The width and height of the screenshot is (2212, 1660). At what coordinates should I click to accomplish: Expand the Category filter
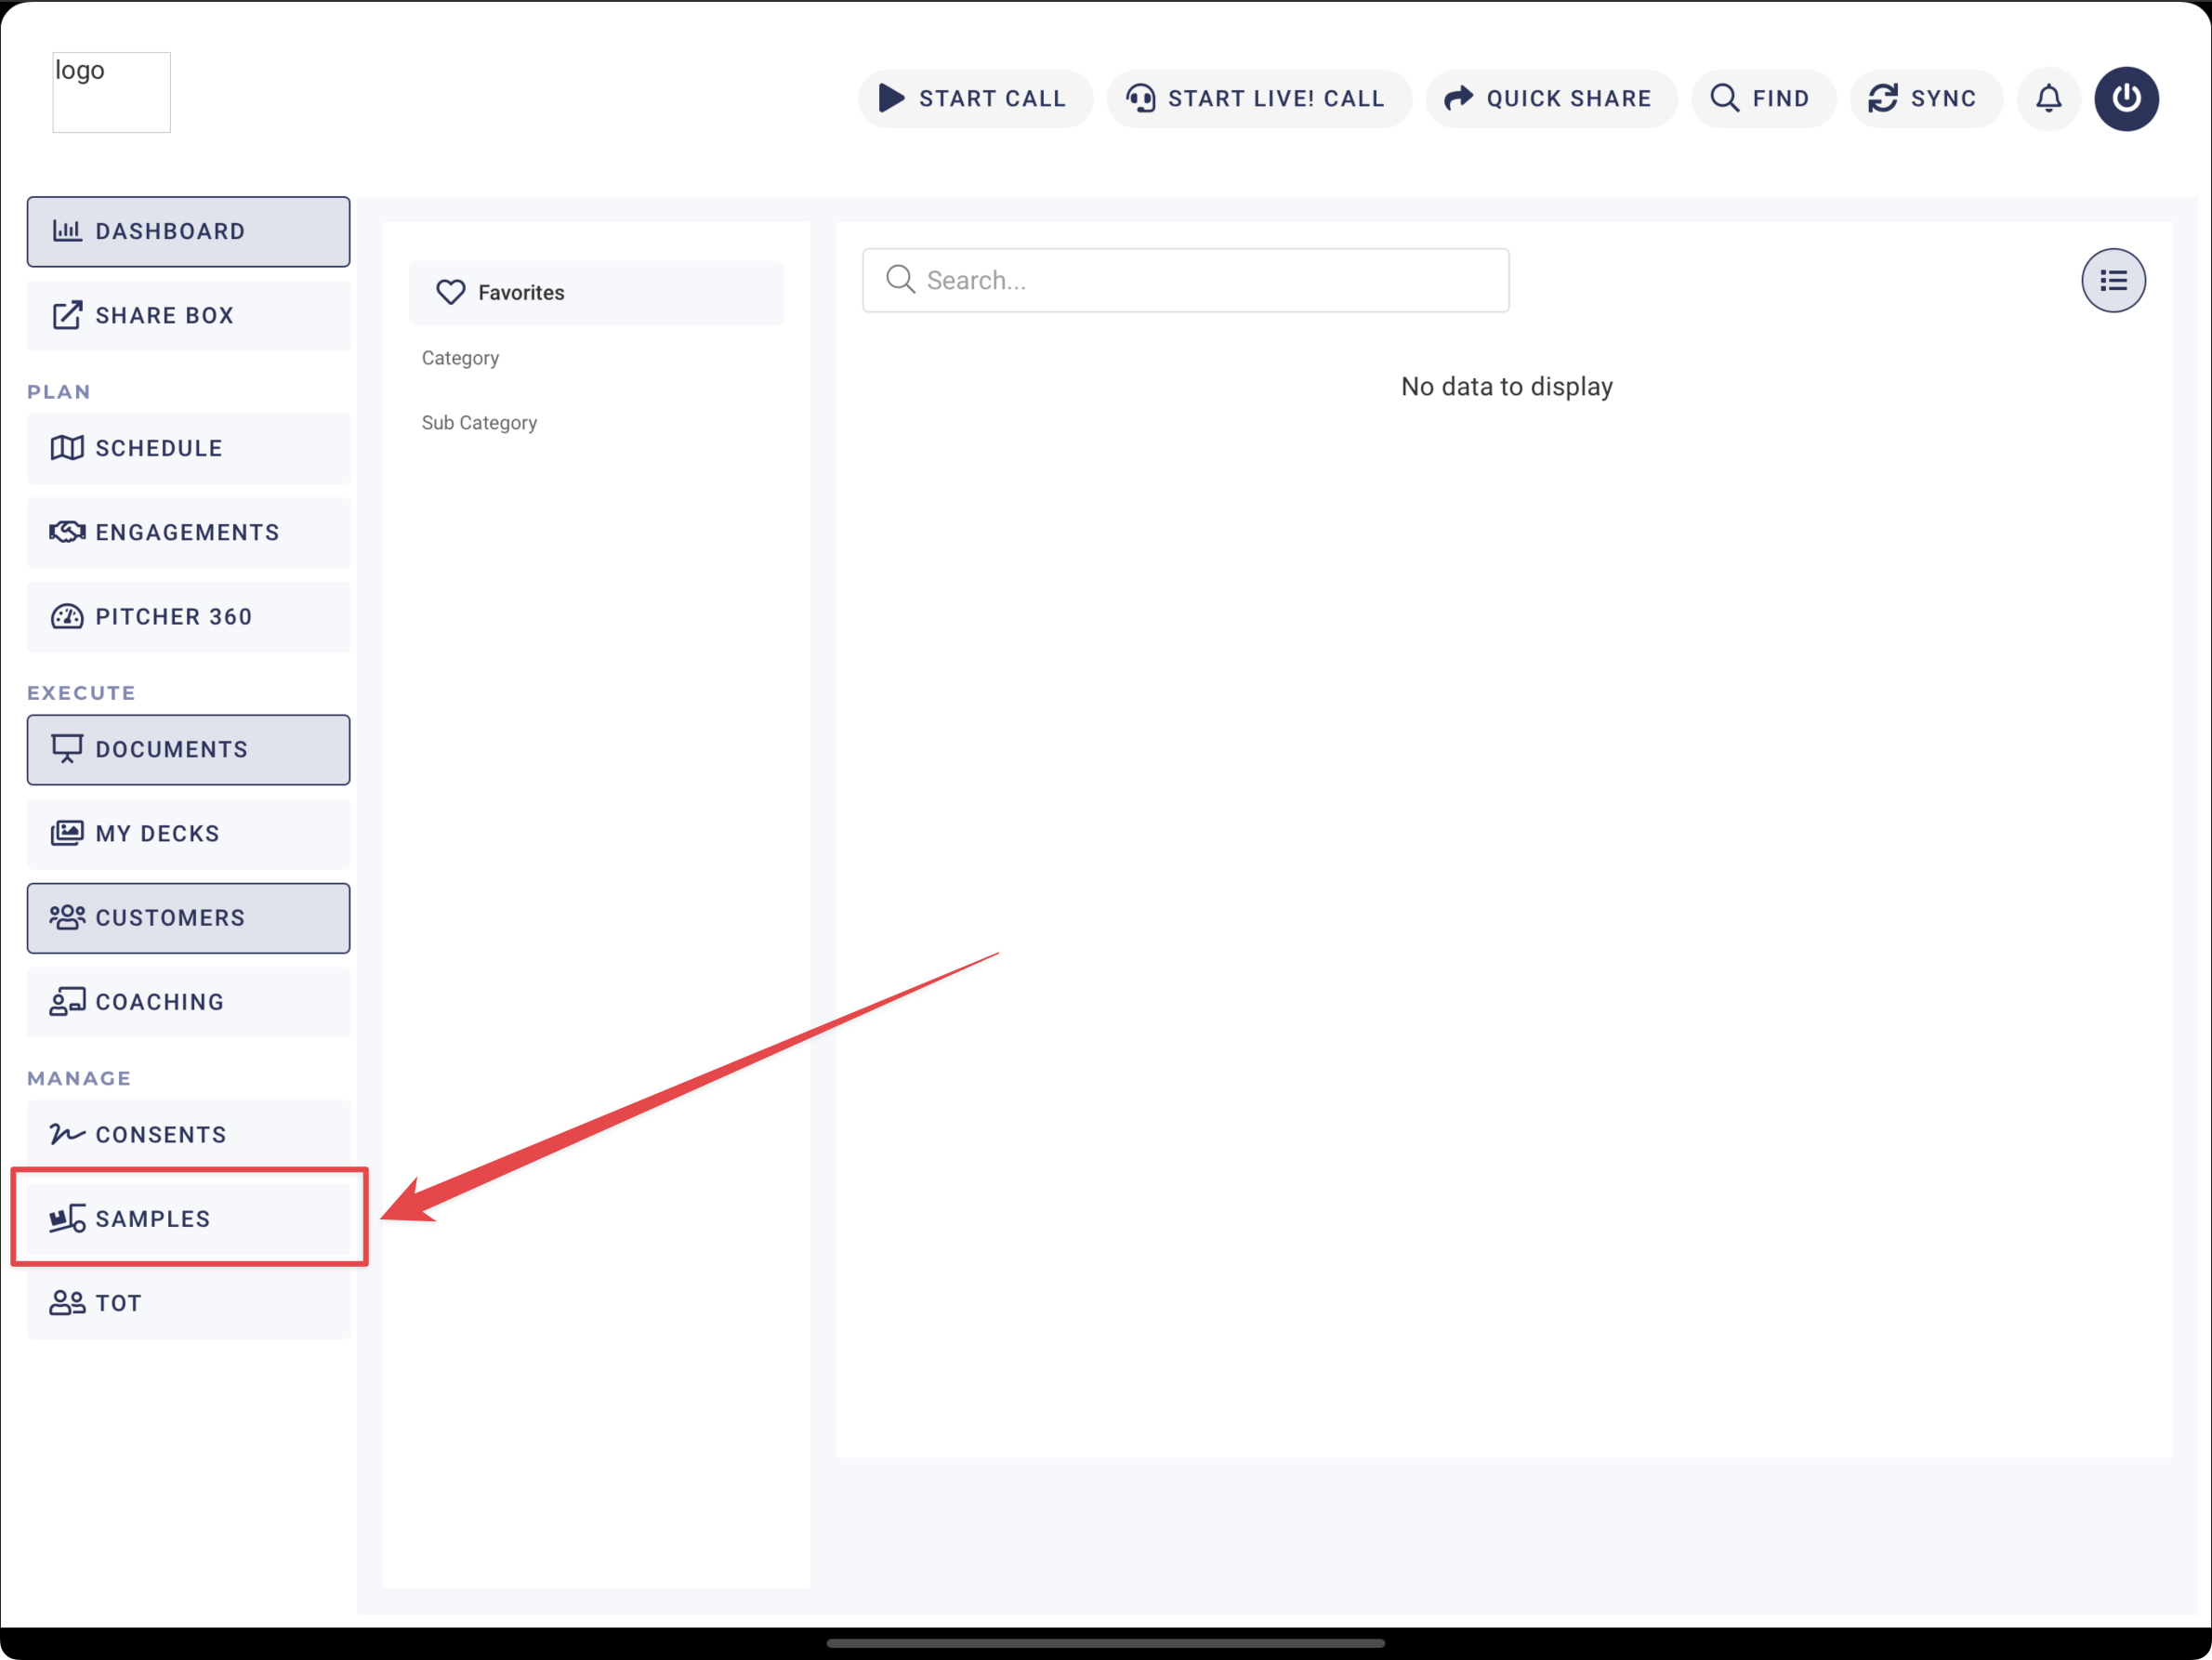coord(460,357)
